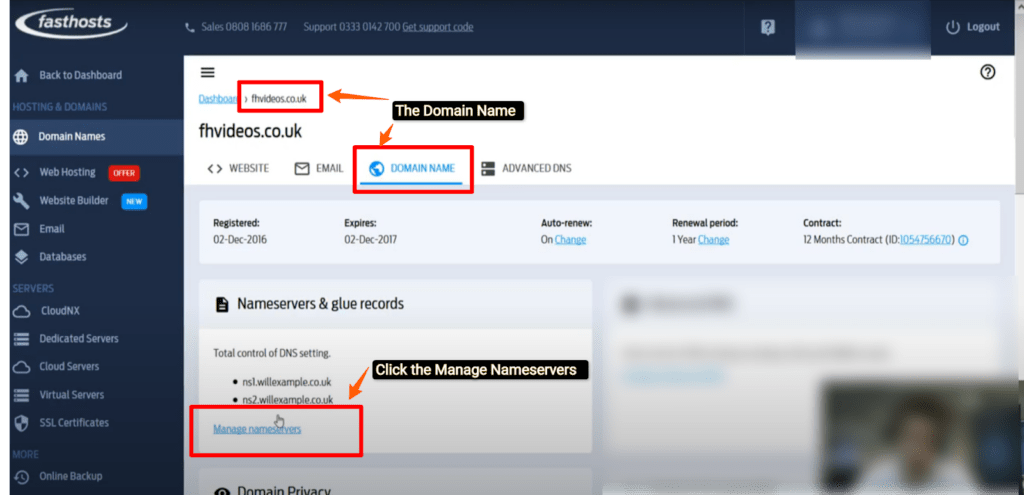Click the Manage nameservers link
This screenshot has height=495, width=1024.
[x=257, y=429]
